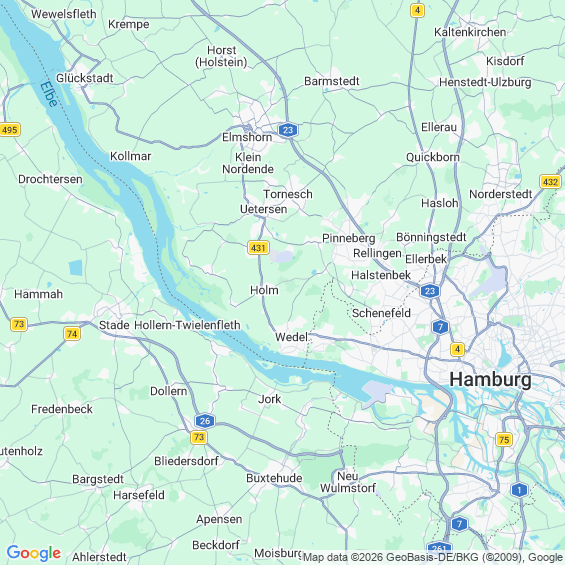
Task: Click the Wedel town label
Action: tap(291, 337)
